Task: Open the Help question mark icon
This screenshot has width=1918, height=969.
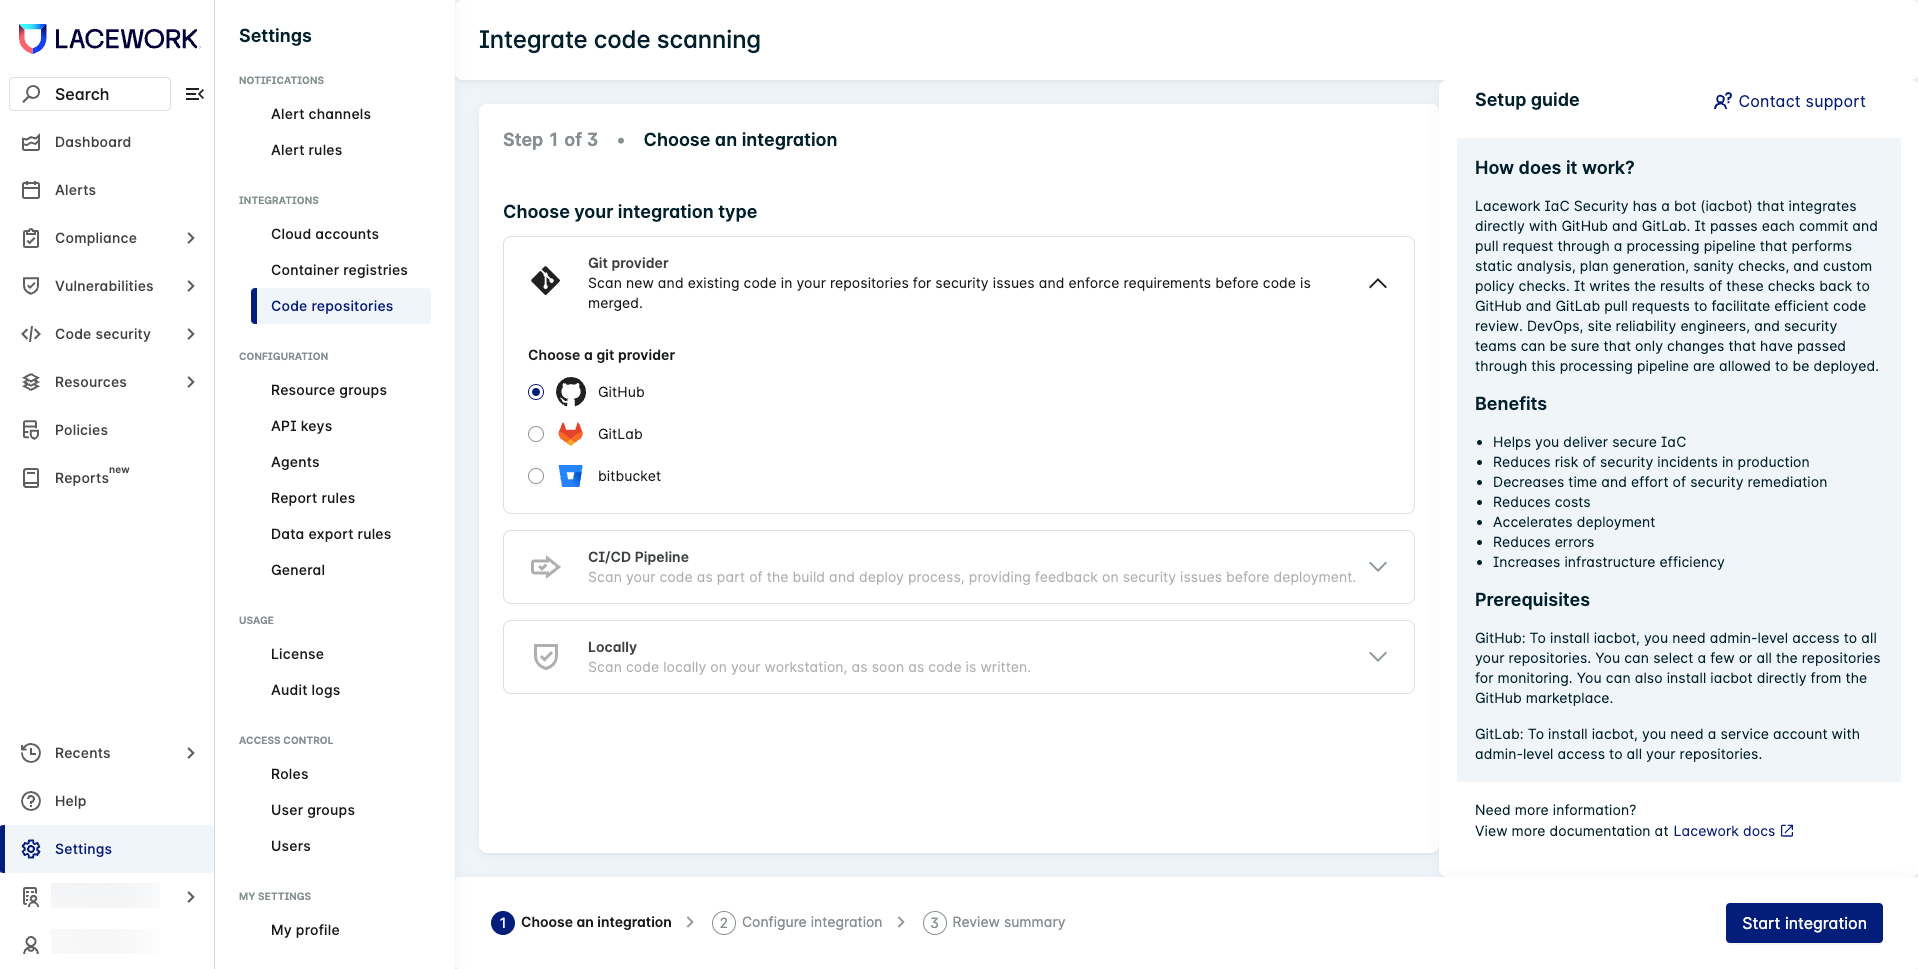Action: [x=31, y=800]
